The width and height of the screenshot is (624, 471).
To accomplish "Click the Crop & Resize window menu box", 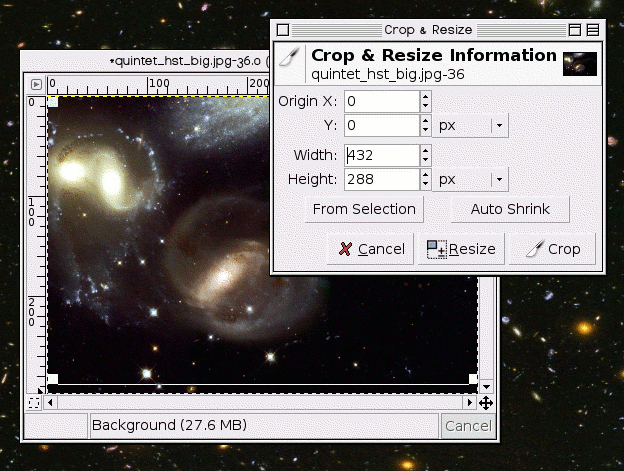I will pos(283,30).
